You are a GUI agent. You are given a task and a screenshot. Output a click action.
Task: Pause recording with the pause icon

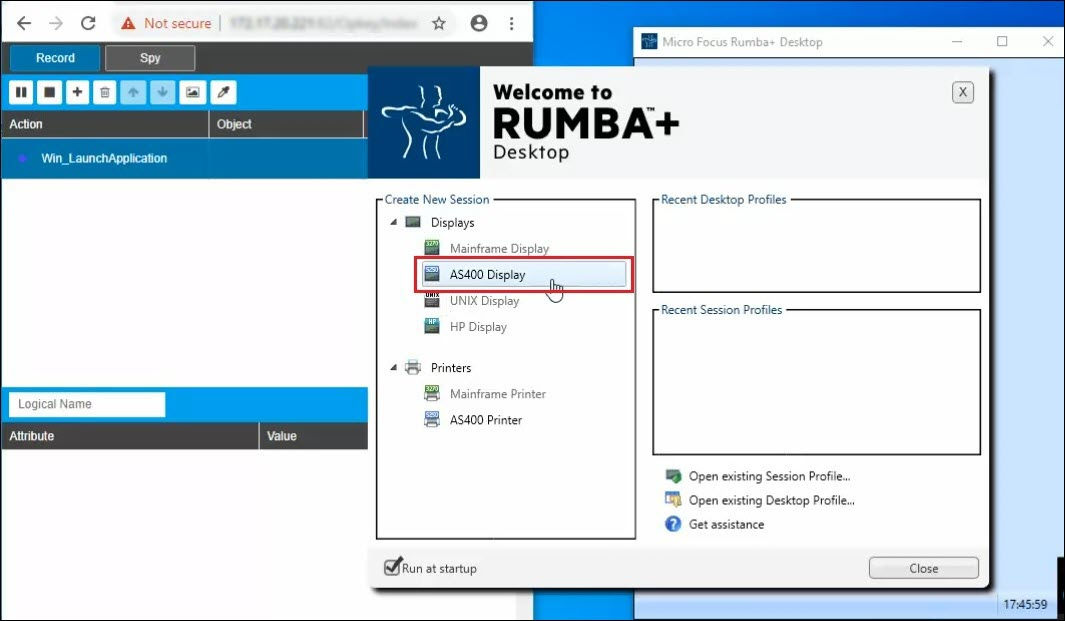pyautogui.click(x=21, y=92)
